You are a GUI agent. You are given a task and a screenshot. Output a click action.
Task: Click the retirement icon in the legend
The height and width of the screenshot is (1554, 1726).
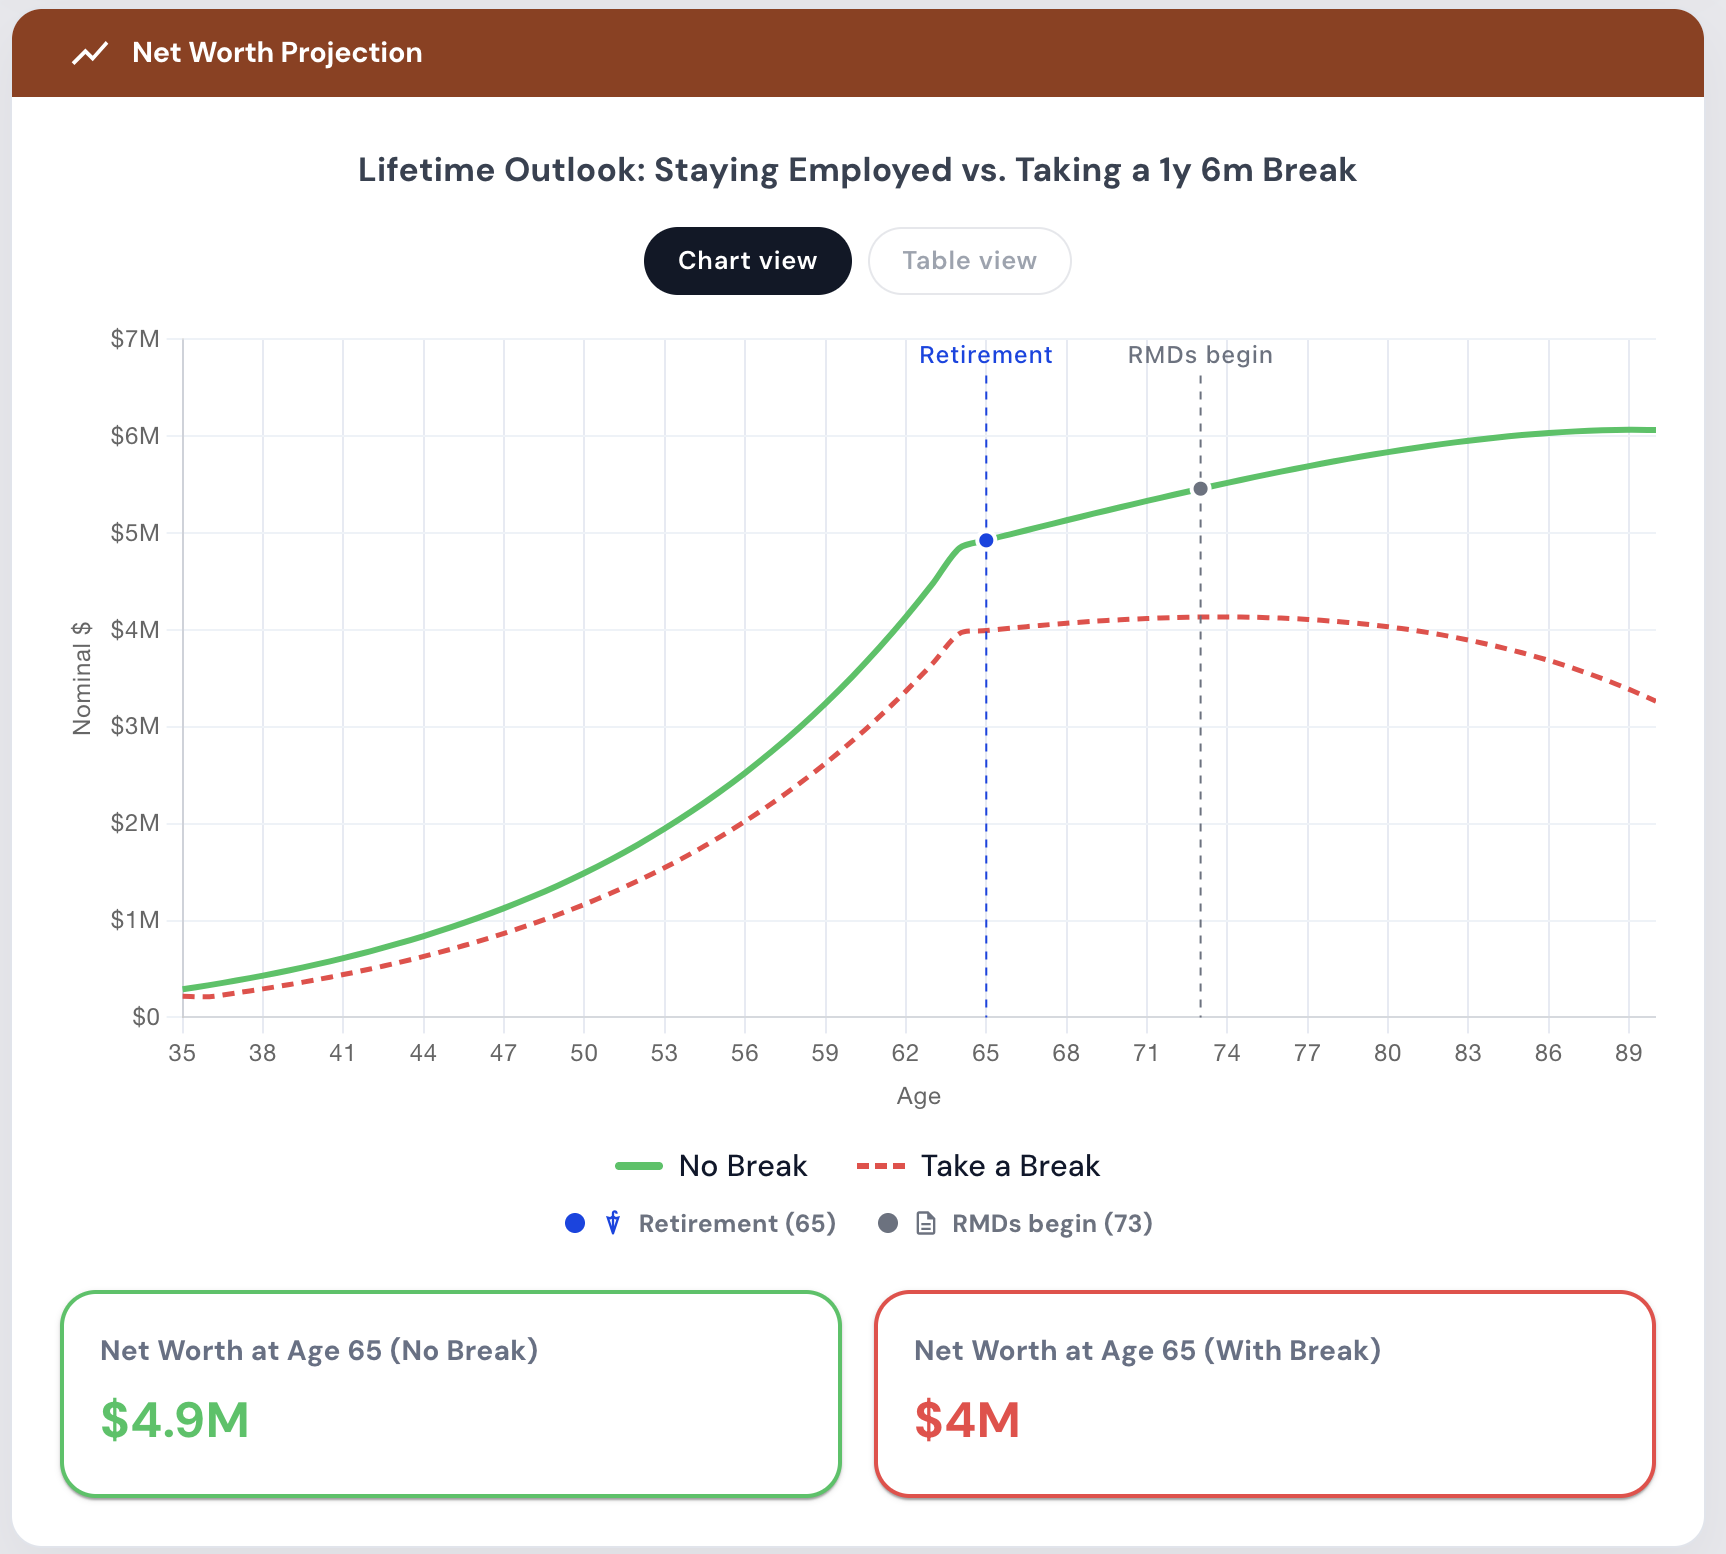point(613,1223)
